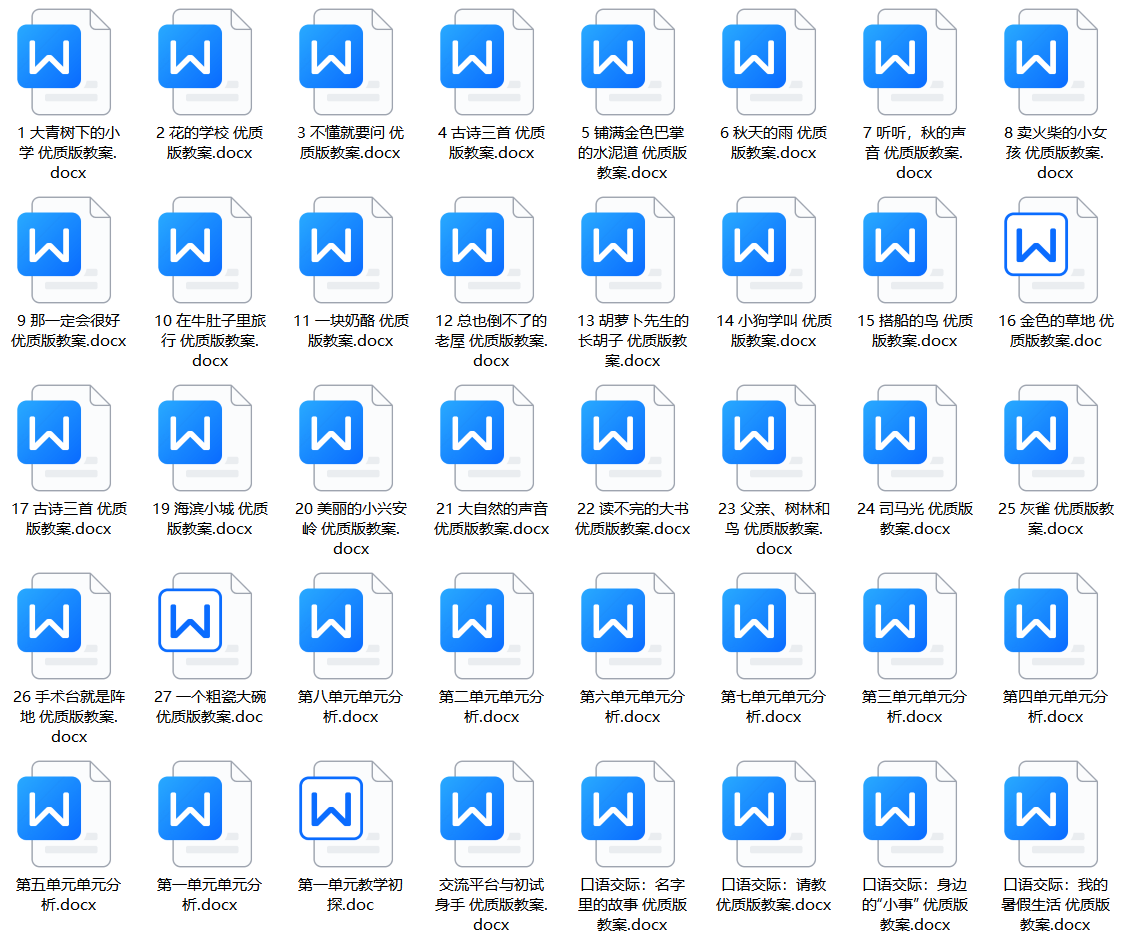Click the '5 铺满金色巴掌的水泥道' file icon

[628, 62]
